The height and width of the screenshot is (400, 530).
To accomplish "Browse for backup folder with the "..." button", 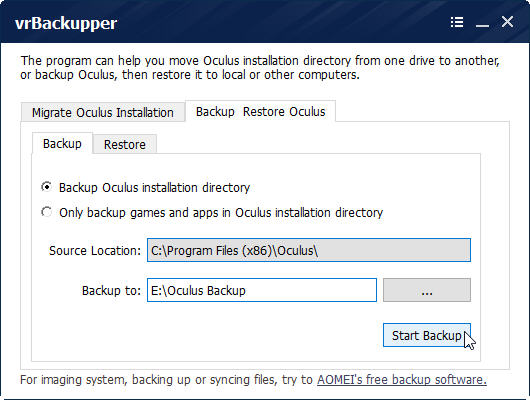I will point(427,290).
